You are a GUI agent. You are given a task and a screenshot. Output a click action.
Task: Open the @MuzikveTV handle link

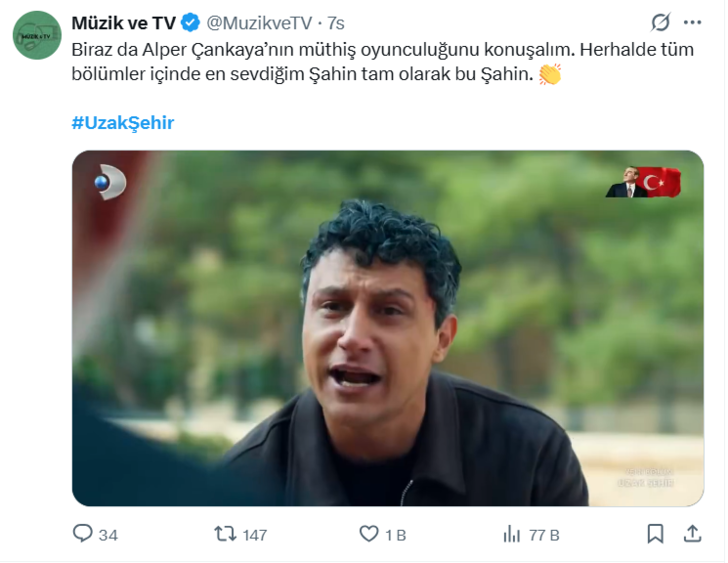coord(259,23)
